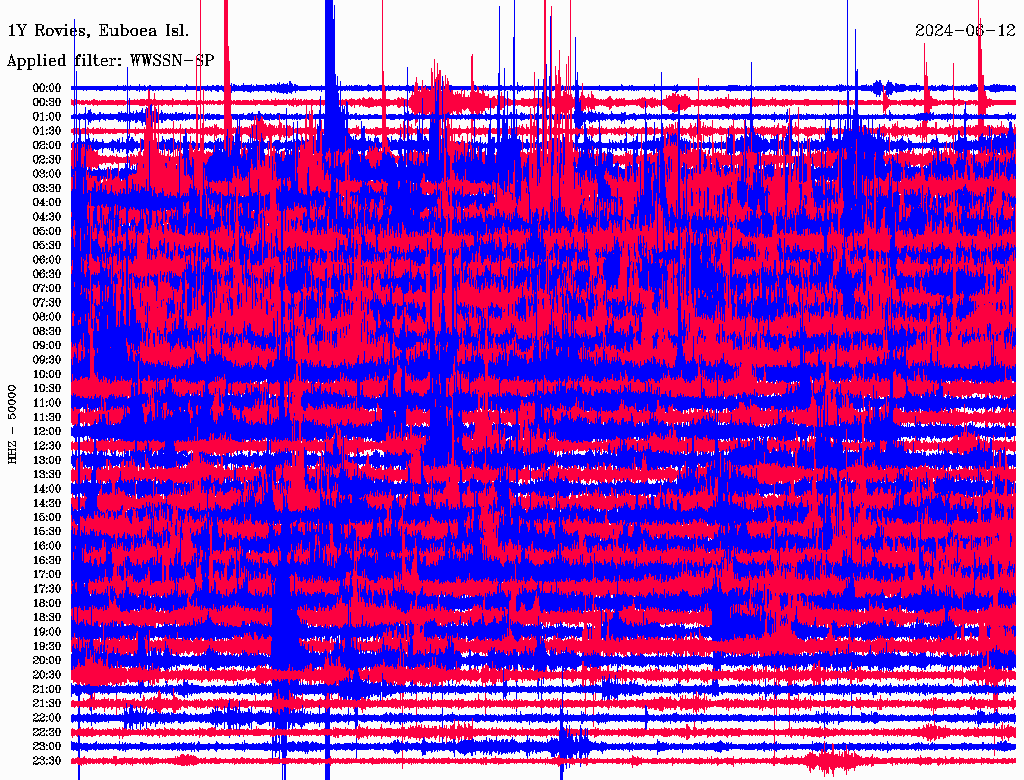Select the 06:00 time row label

[x=47, y=259]
